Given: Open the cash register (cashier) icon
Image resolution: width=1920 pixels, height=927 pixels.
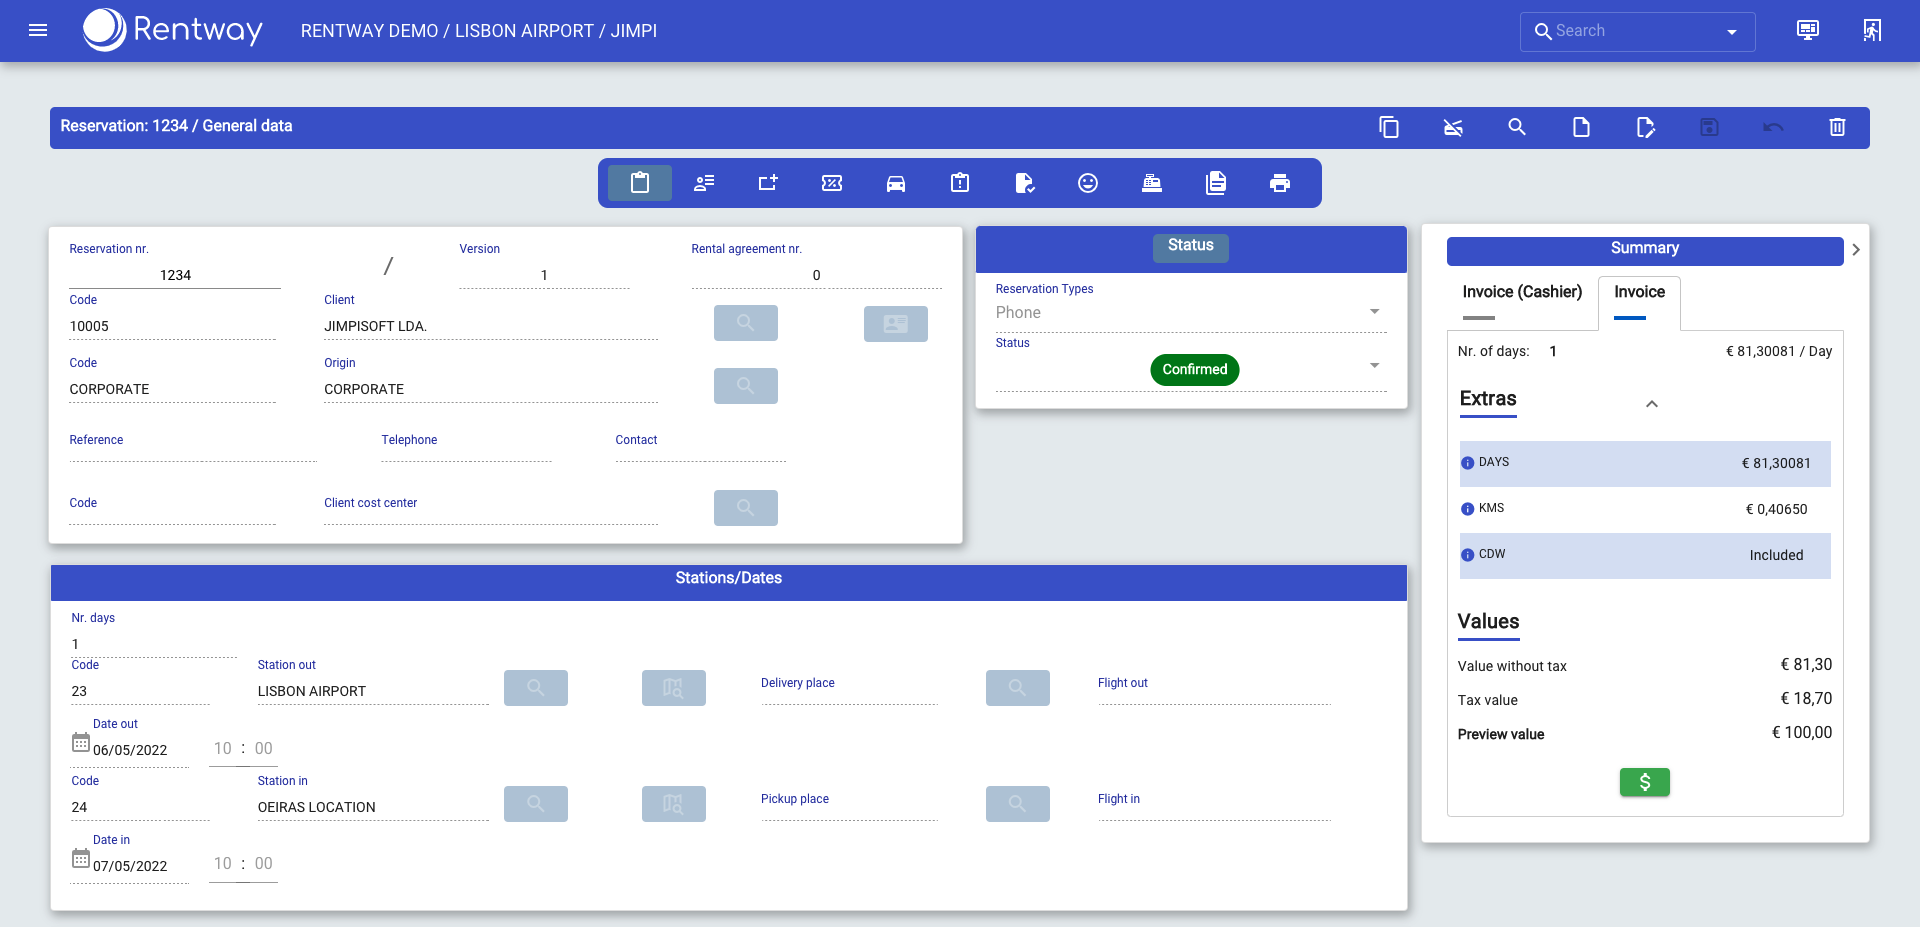Looking at the screenshot, I should point(1151,183).
